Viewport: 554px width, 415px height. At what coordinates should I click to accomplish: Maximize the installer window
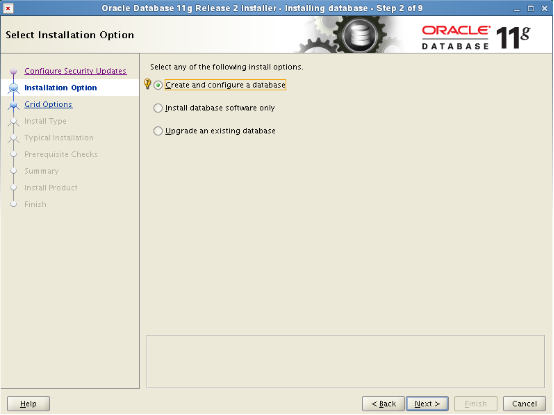(x=531, y=8)
